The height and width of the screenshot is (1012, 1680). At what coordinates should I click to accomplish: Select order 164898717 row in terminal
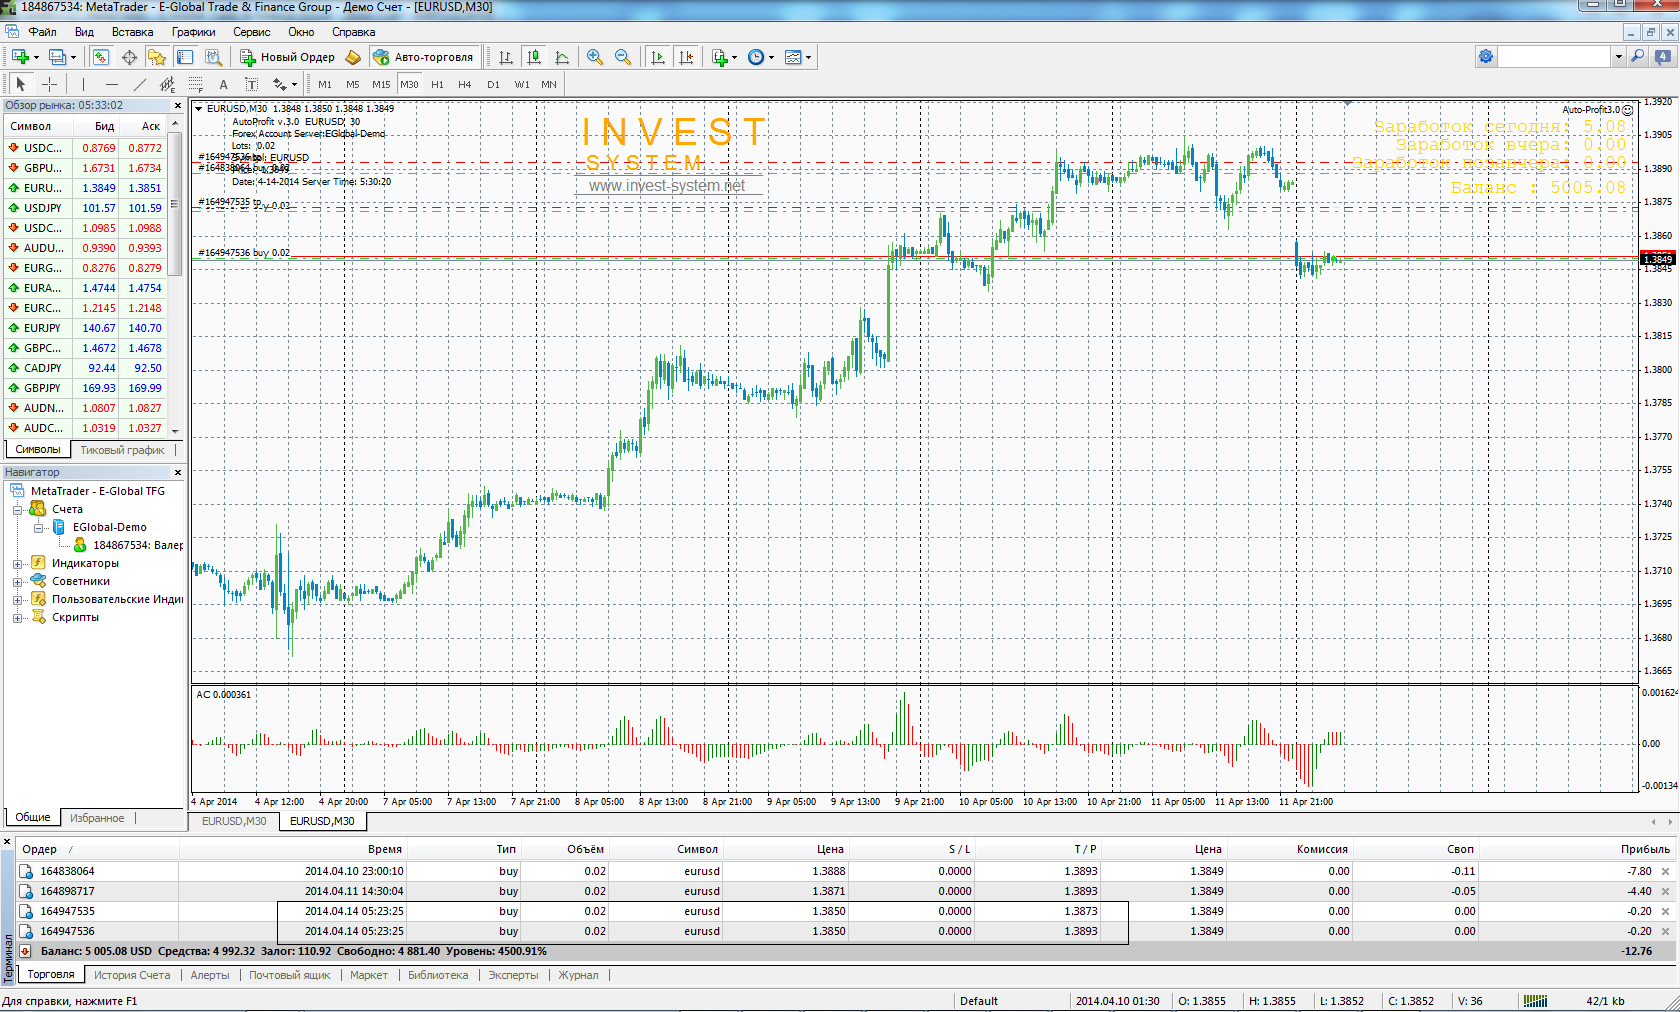(x=68, y=891)
